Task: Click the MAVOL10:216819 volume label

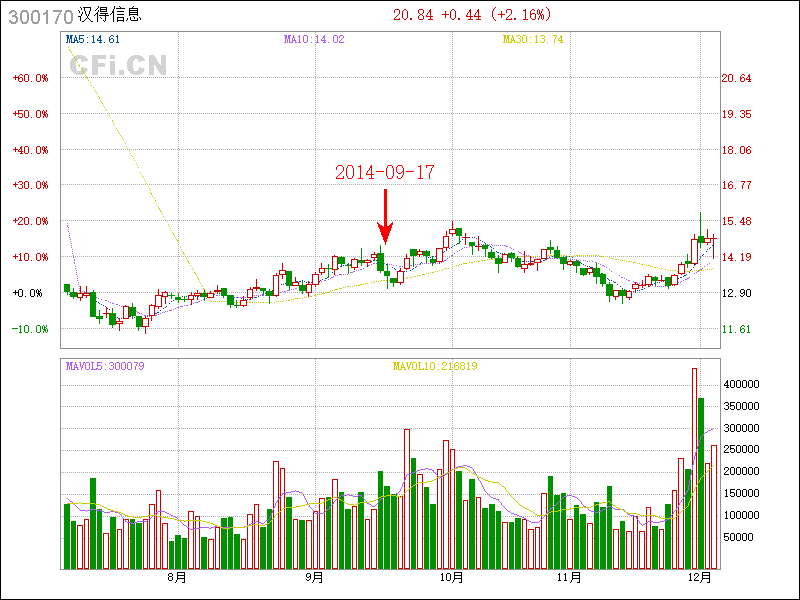Action: pos(434,366)
